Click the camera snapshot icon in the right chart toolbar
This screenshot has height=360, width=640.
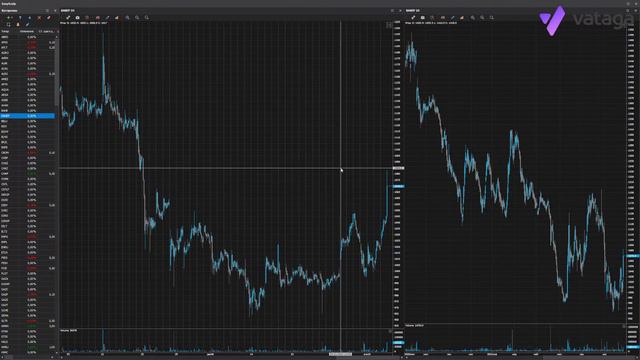coord(422,18)
